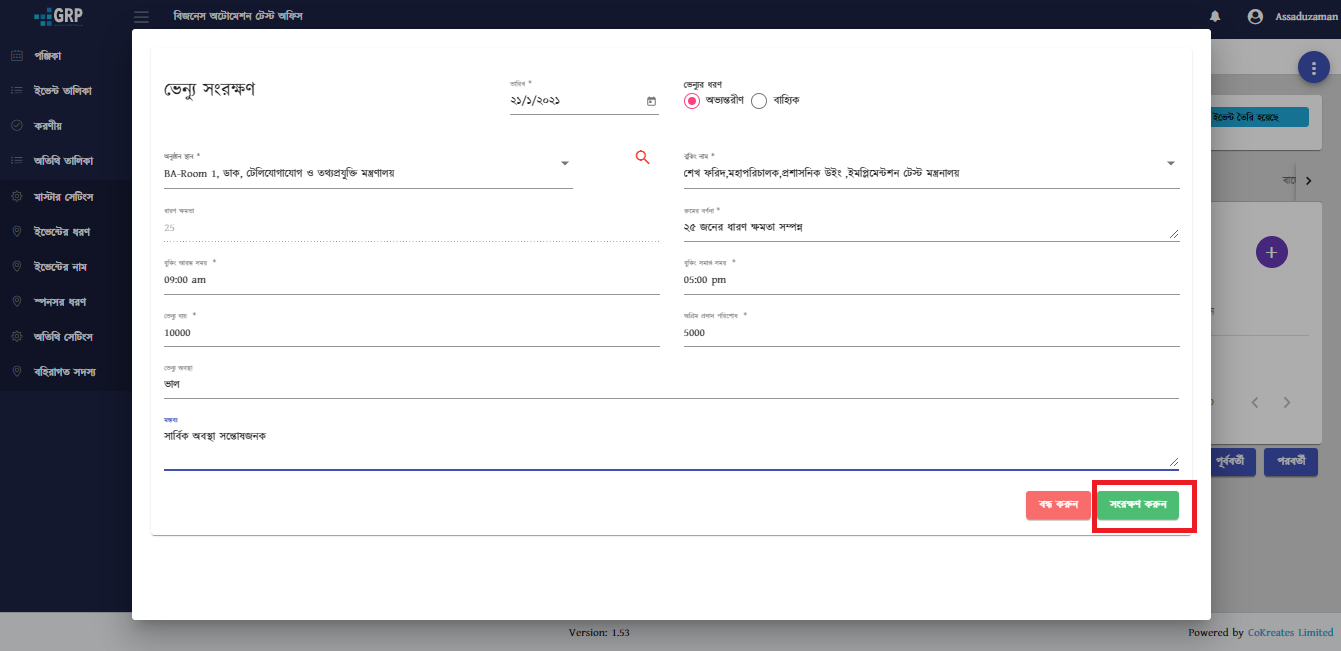Click the booking end time 05:00 pm field
The width and height of the screenshot is (1341, 651).
click(x=932, y=280)
